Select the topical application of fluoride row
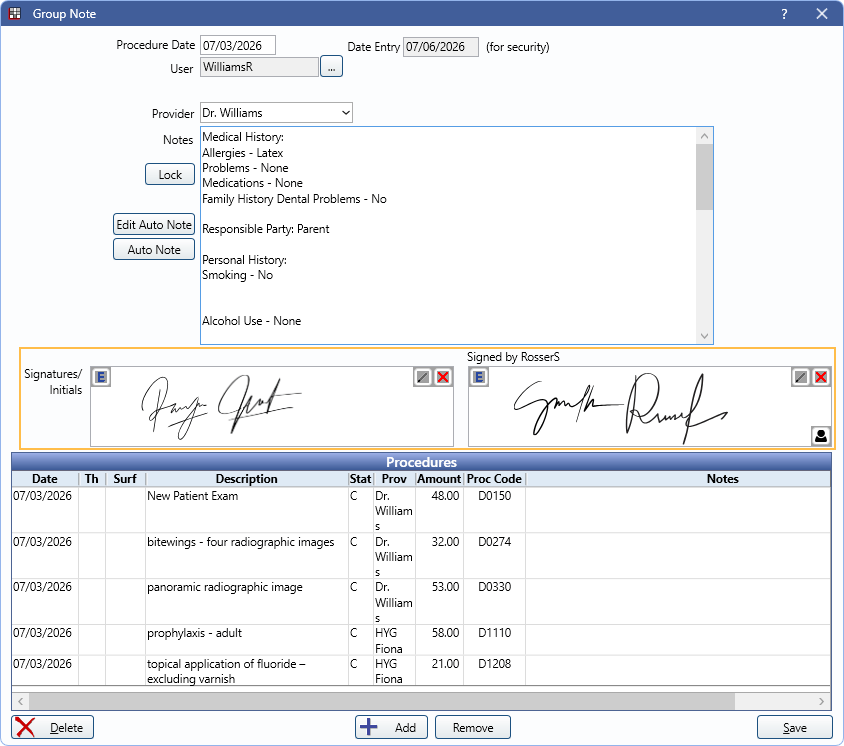Viewport: 844px width, 746px height. [x=421, y=671]
